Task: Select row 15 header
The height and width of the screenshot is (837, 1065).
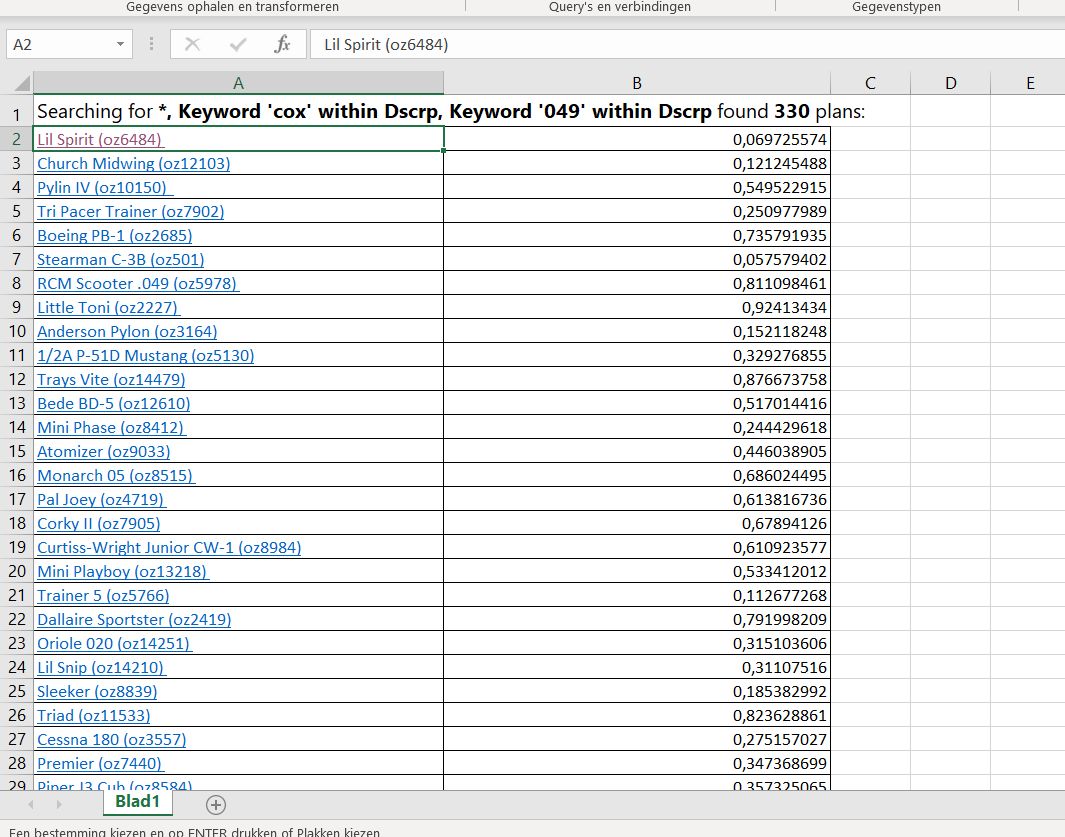Action: (16, 451)
